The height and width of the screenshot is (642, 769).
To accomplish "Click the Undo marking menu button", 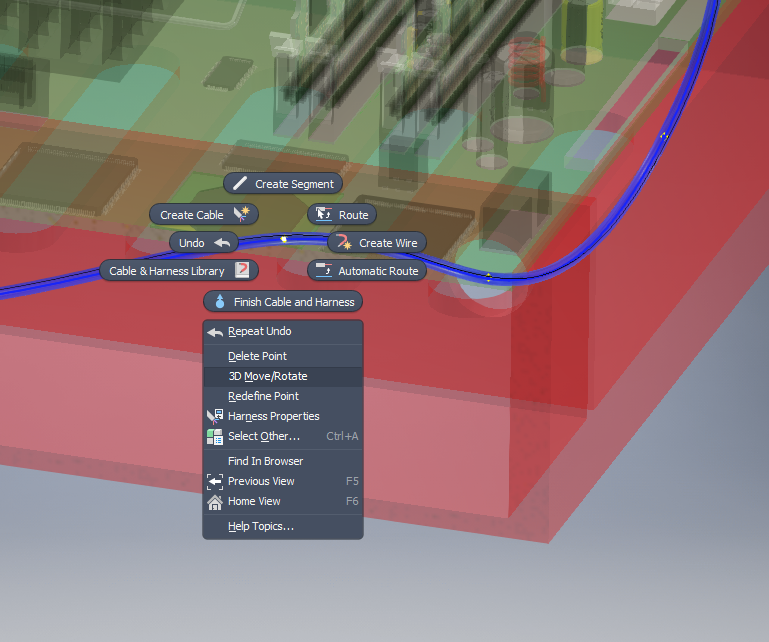I will 204,243.
